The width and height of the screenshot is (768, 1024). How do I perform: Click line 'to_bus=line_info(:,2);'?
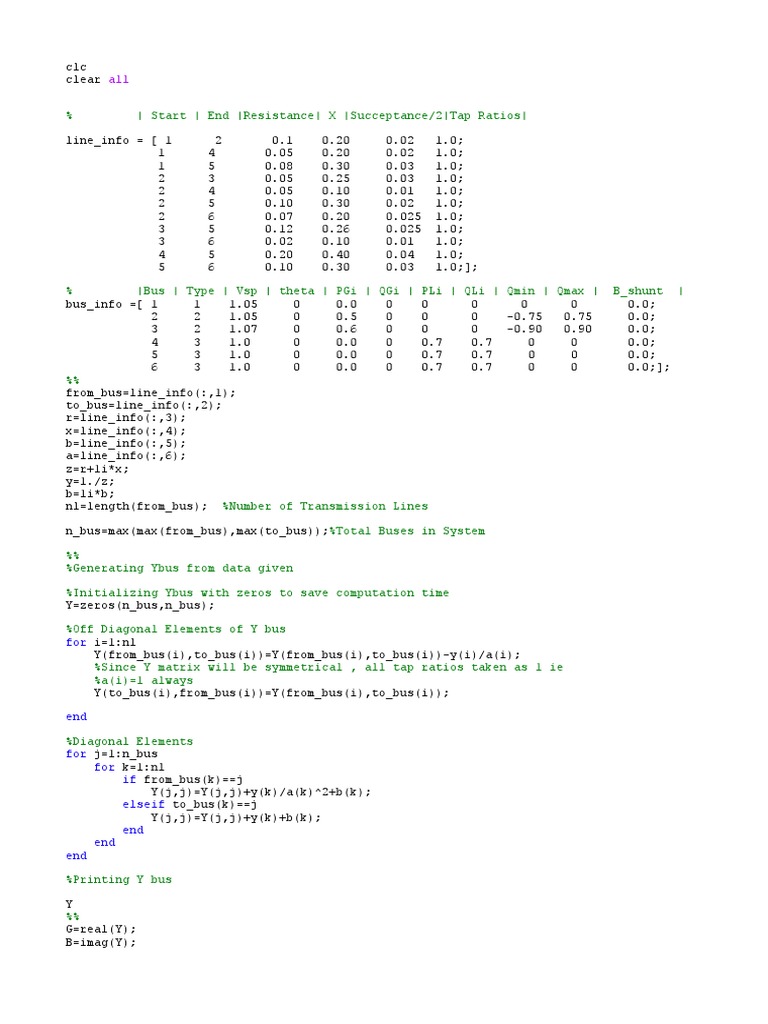143,406
